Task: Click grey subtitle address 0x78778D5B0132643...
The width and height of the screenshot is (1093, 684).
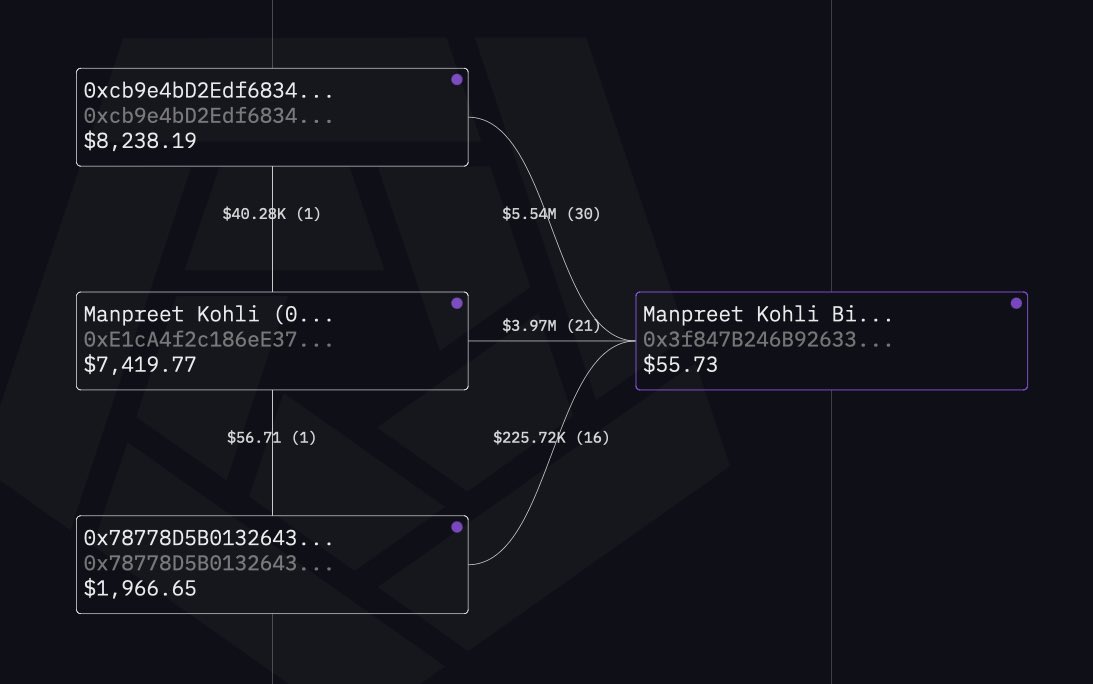Action: click(x=208, y=563)
